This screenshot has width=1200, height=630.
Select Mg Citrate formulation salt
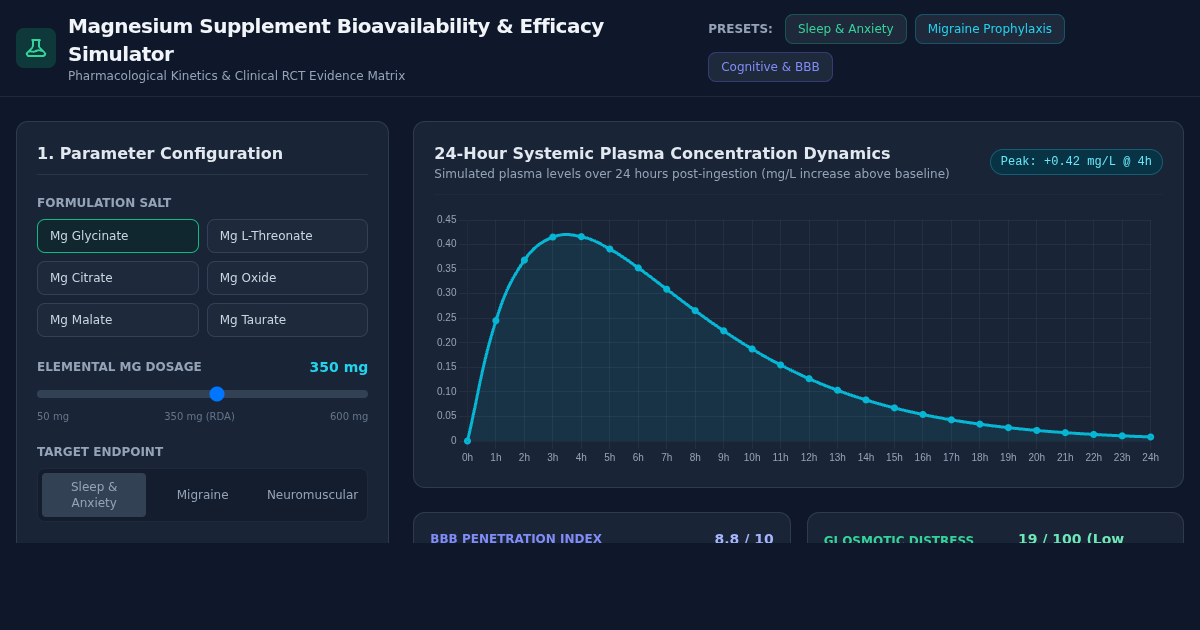(118, 278)
